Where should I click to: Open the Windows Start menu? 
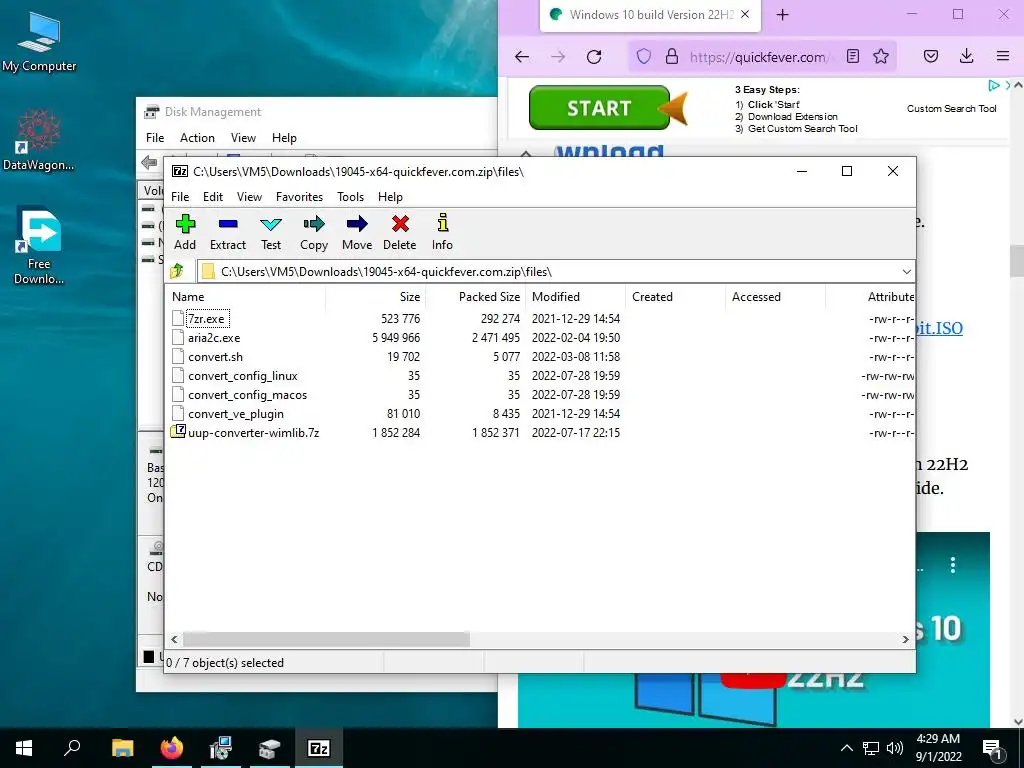[24, 748]
